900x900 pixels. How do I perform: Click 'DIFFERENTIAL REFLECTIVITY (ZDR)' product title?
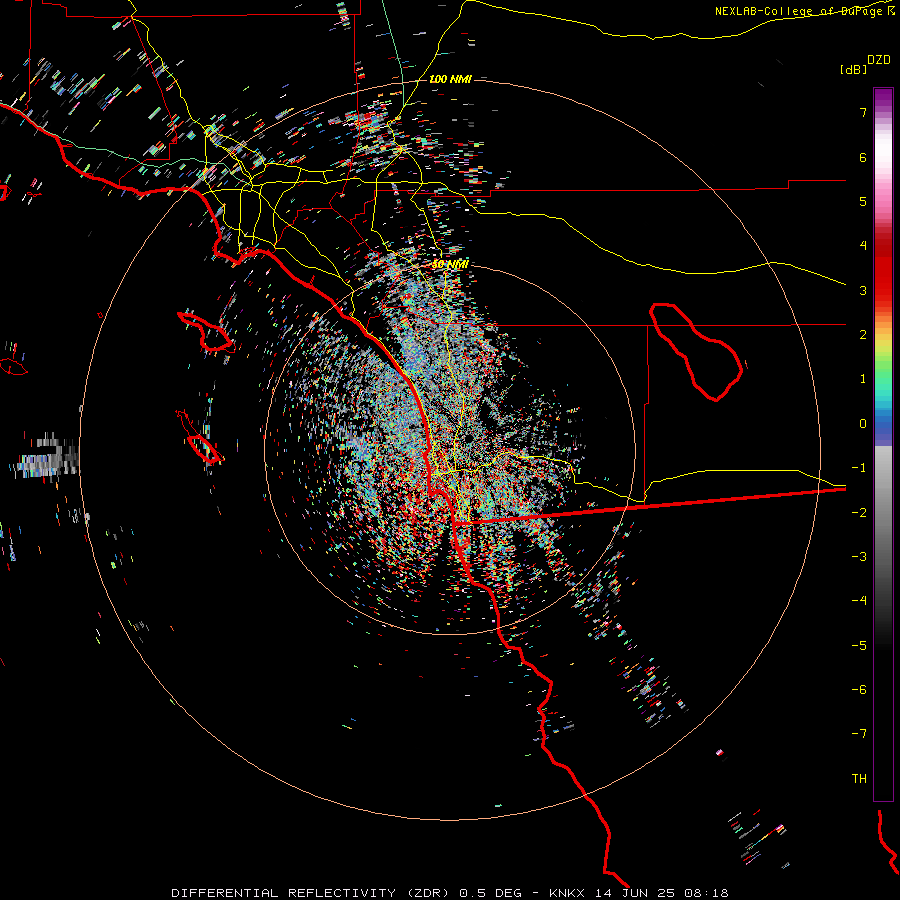[x=313, y=893]
